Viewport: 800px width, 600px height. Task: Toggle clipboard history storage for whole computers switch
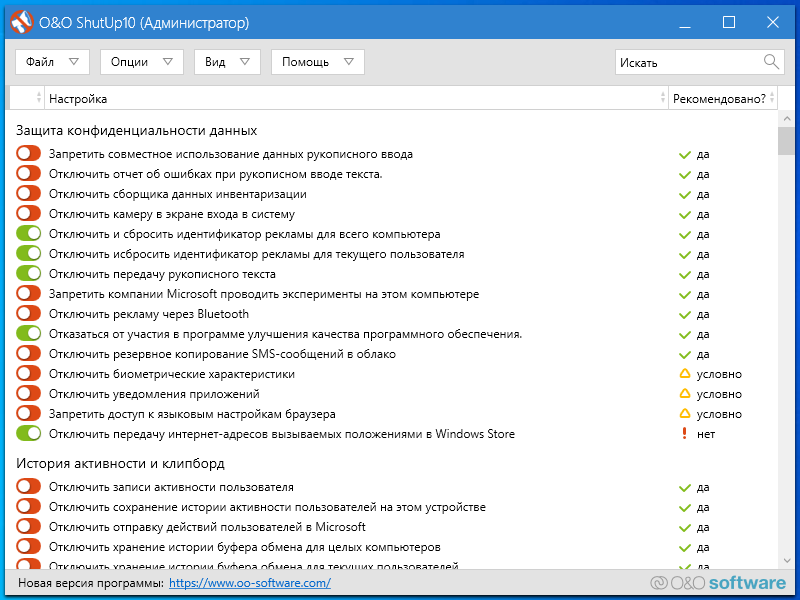pos(29,546)
